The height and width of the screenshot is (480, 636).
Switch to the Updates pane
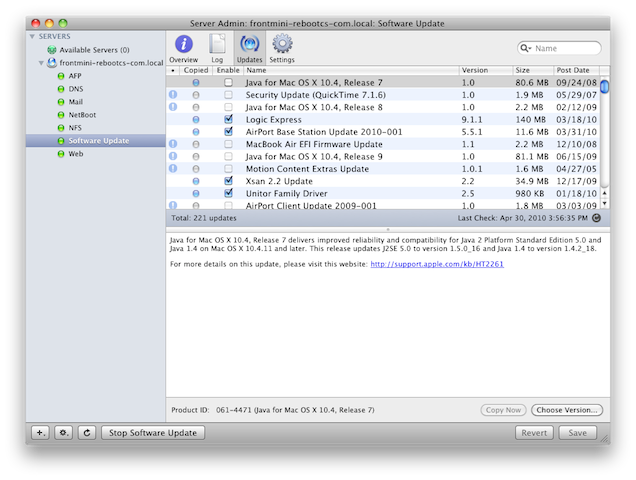(x=249, y=47)
